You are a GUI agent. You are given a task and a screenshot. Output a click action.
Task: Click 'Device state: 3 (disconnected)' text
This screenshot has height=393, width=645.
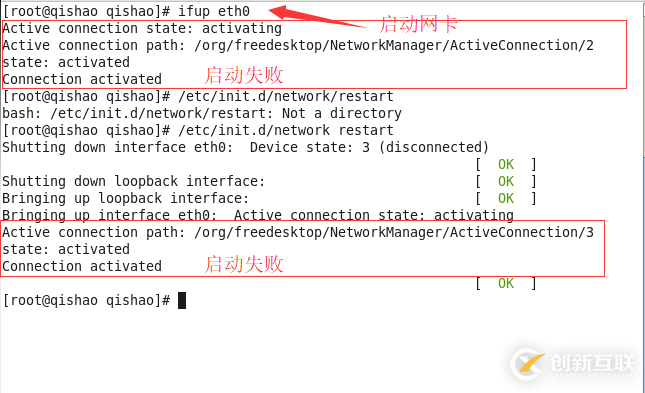pos(369,147)
